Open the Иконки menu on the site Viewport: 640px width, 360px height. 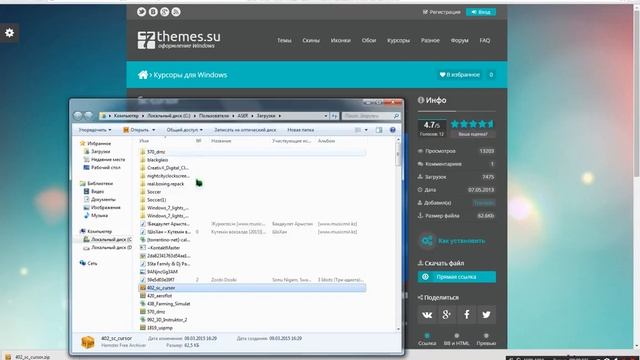[x=340, y=40]
